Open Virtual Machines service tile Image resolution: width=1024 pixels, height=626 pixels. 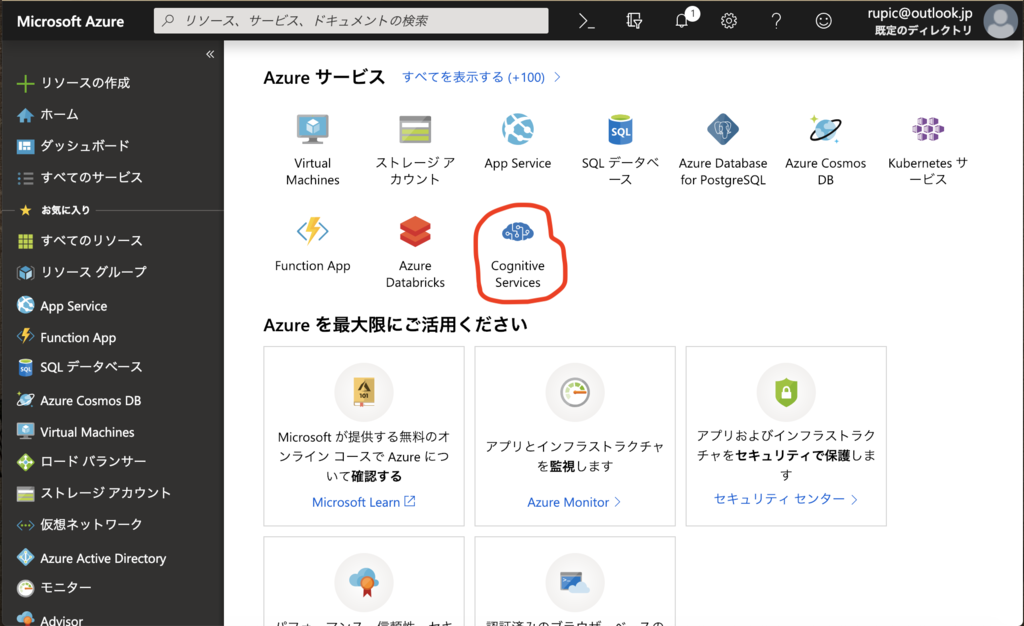(313, 150)
